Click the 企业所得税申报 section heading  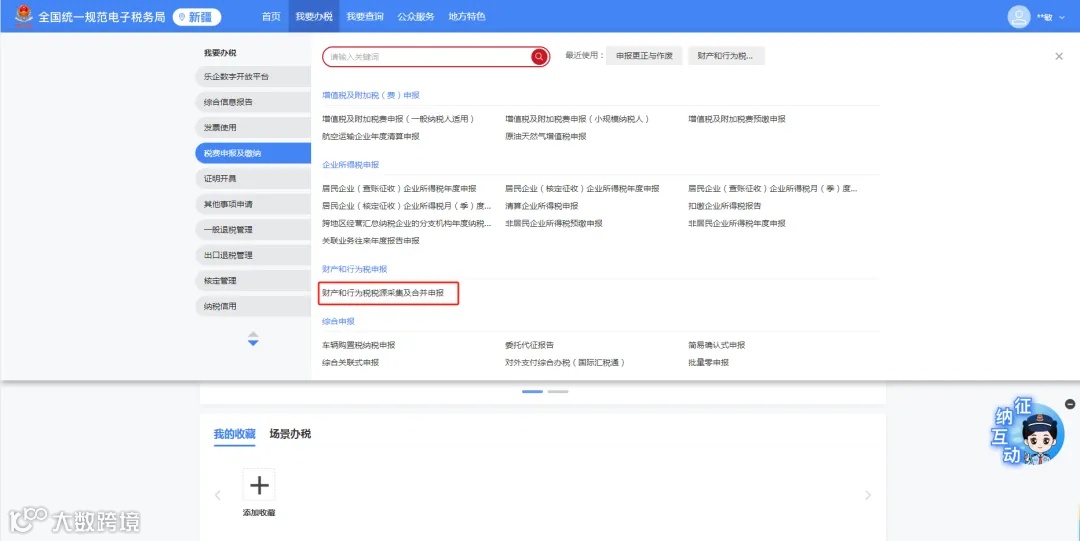(x=350, y=165)
